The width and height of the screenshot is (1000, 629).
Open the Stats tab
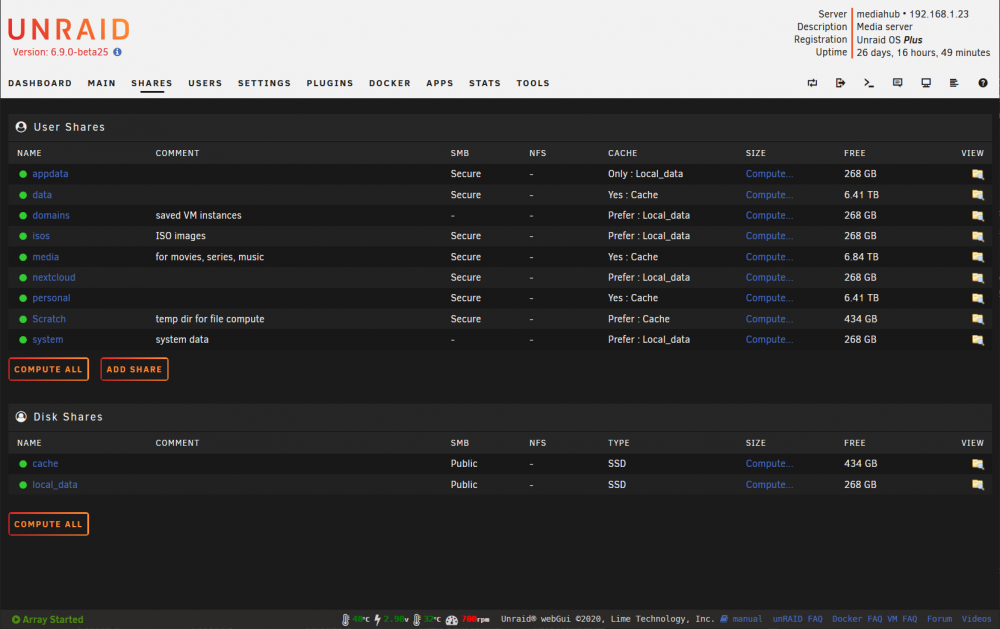click(x=485, y=83)
